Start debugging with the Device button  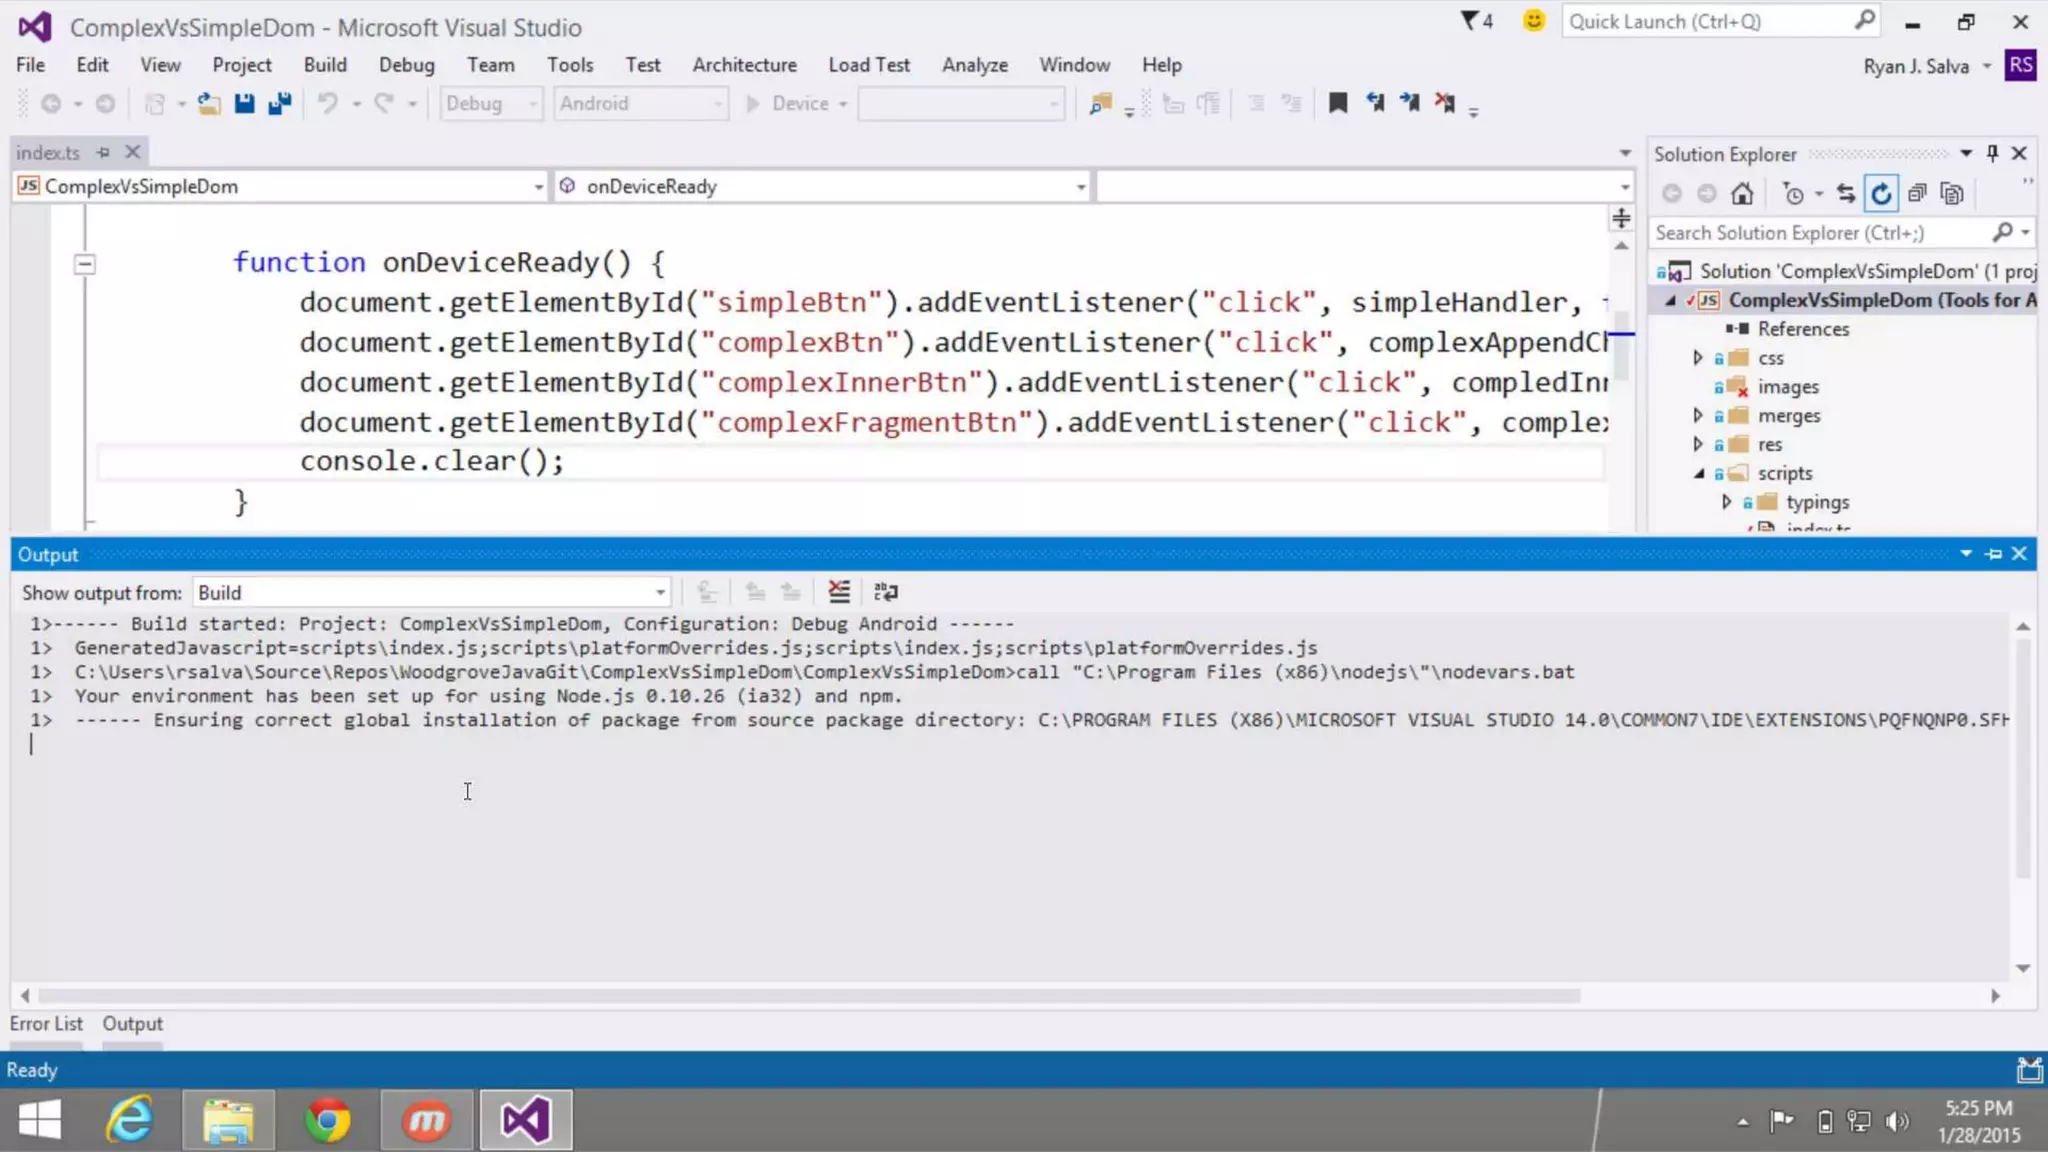coord(788,103)
